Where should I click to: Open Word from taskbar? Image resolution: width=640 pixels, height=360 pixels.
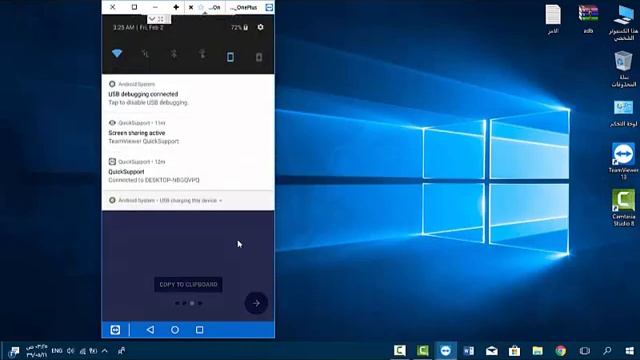(469, 351)
